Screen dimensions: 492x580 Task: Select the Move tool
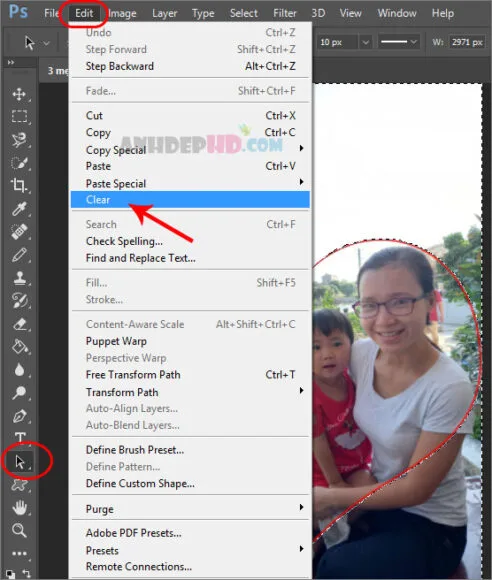(19, 94)
